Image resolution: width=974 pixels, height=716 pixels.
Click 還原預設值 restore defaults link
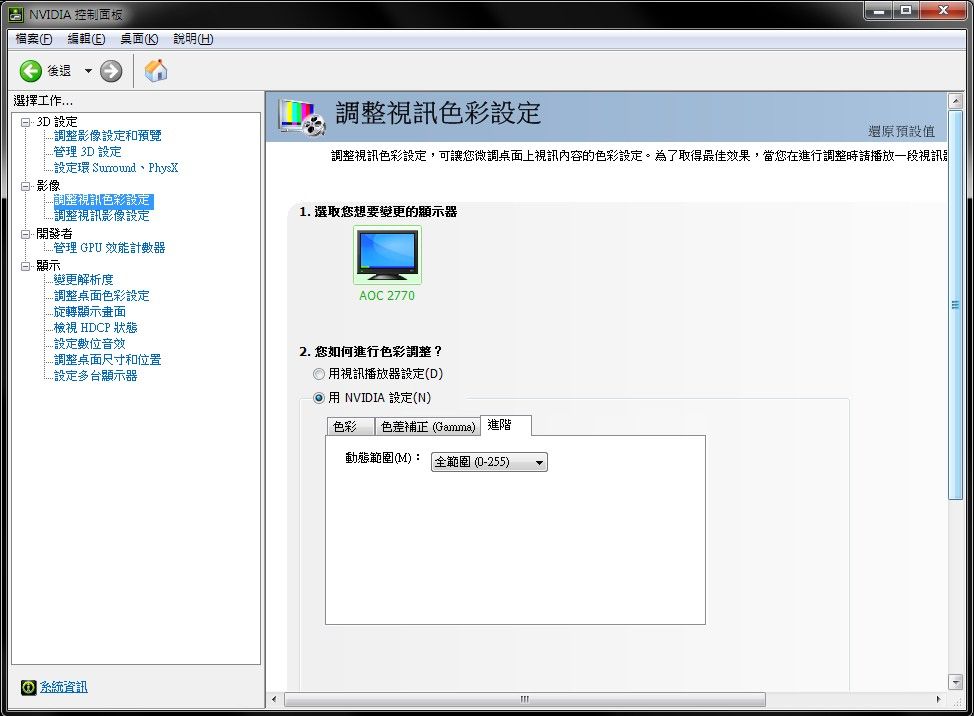coord(901,131)
